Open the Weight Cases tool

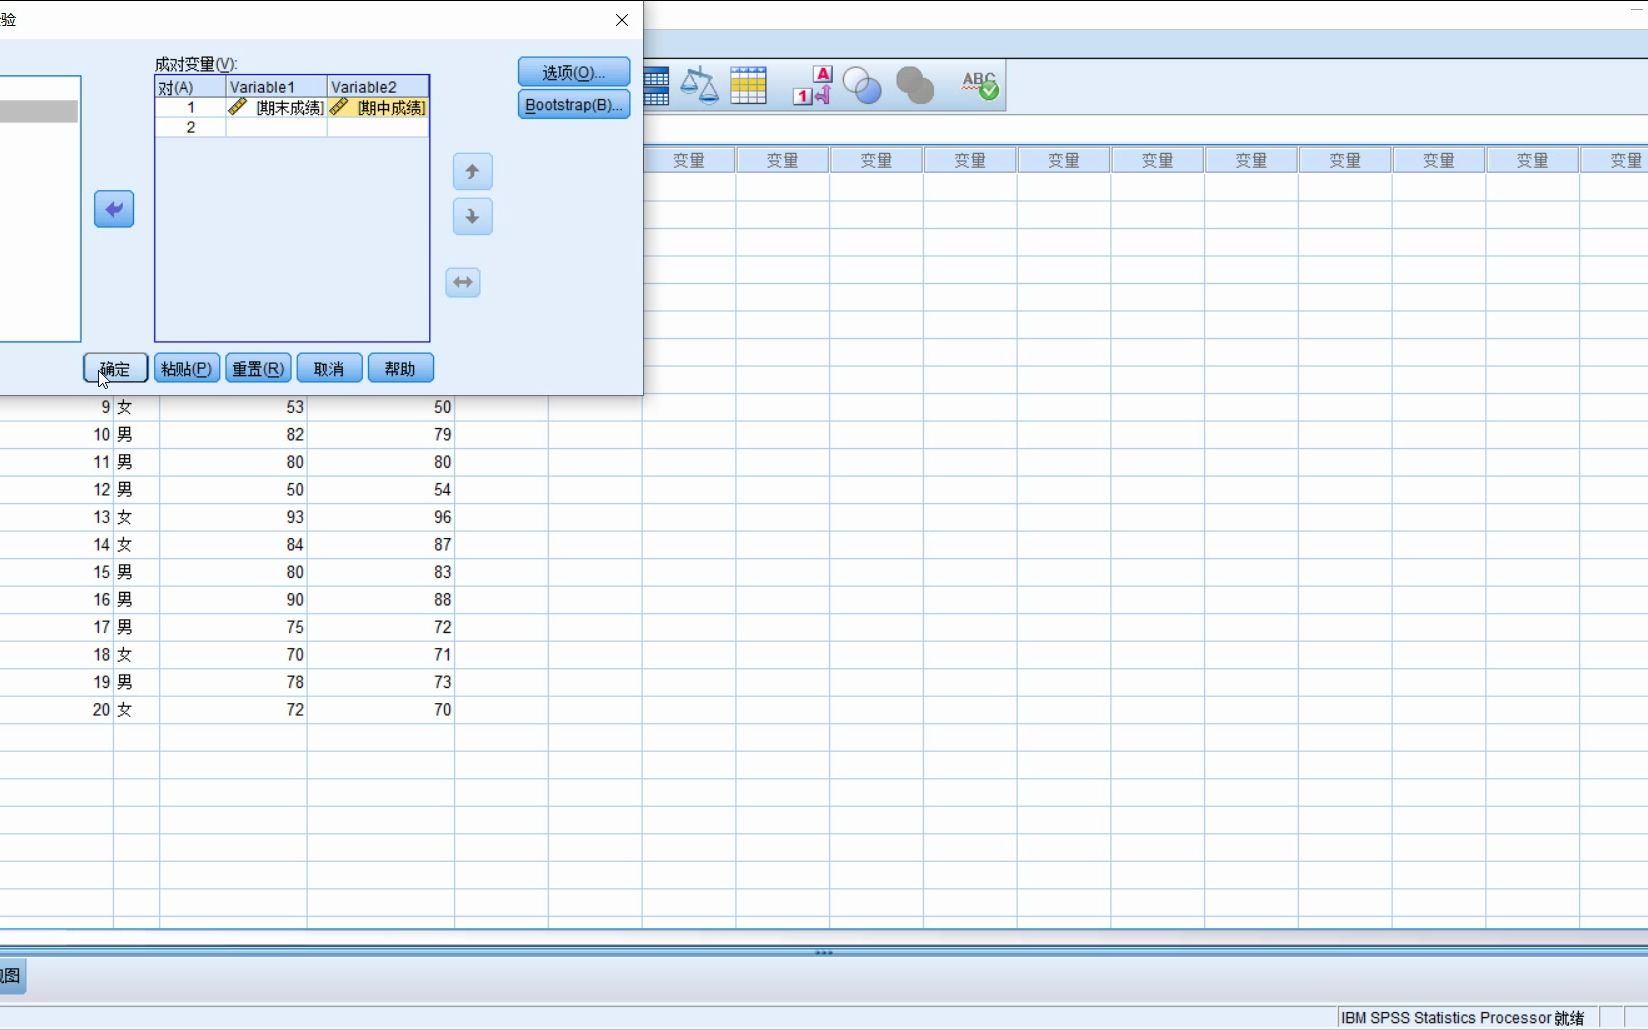click(700, 85)
